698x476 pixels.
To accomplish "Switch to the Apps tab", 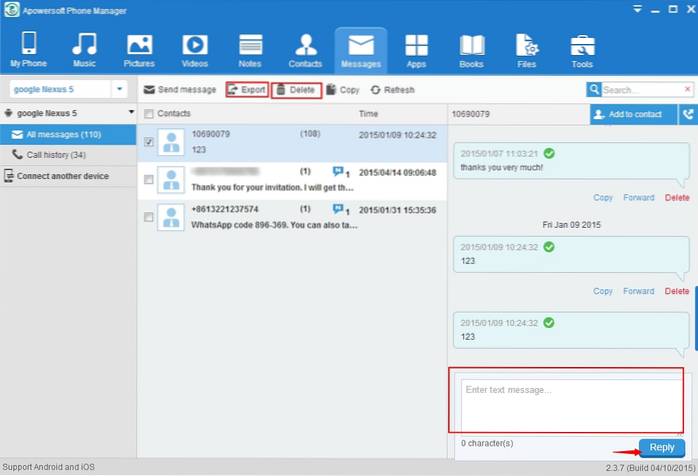I will tap(415, 52).
